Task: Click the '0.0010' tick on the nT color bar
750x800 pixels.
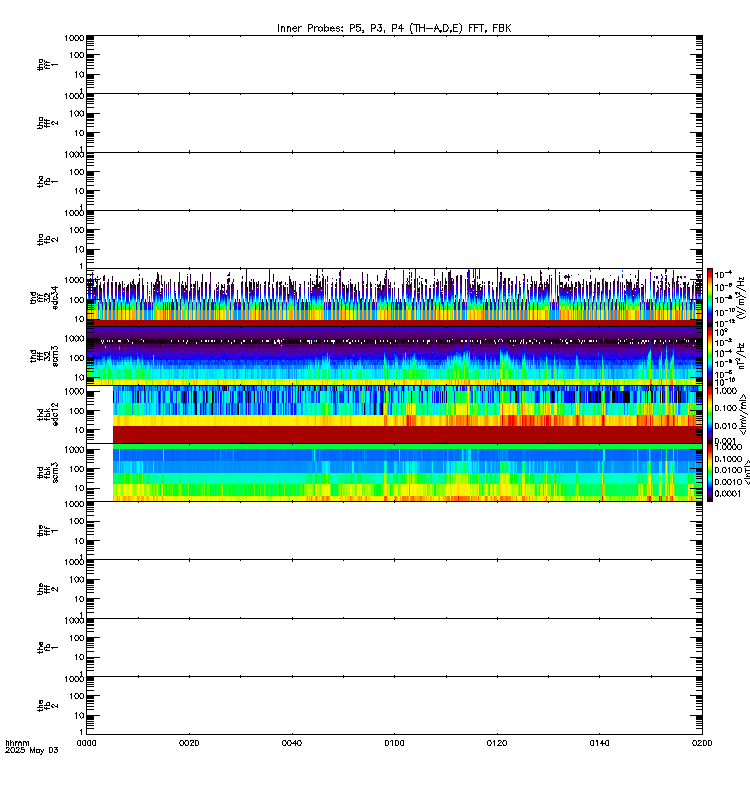Action: click(x=728, y=482)
